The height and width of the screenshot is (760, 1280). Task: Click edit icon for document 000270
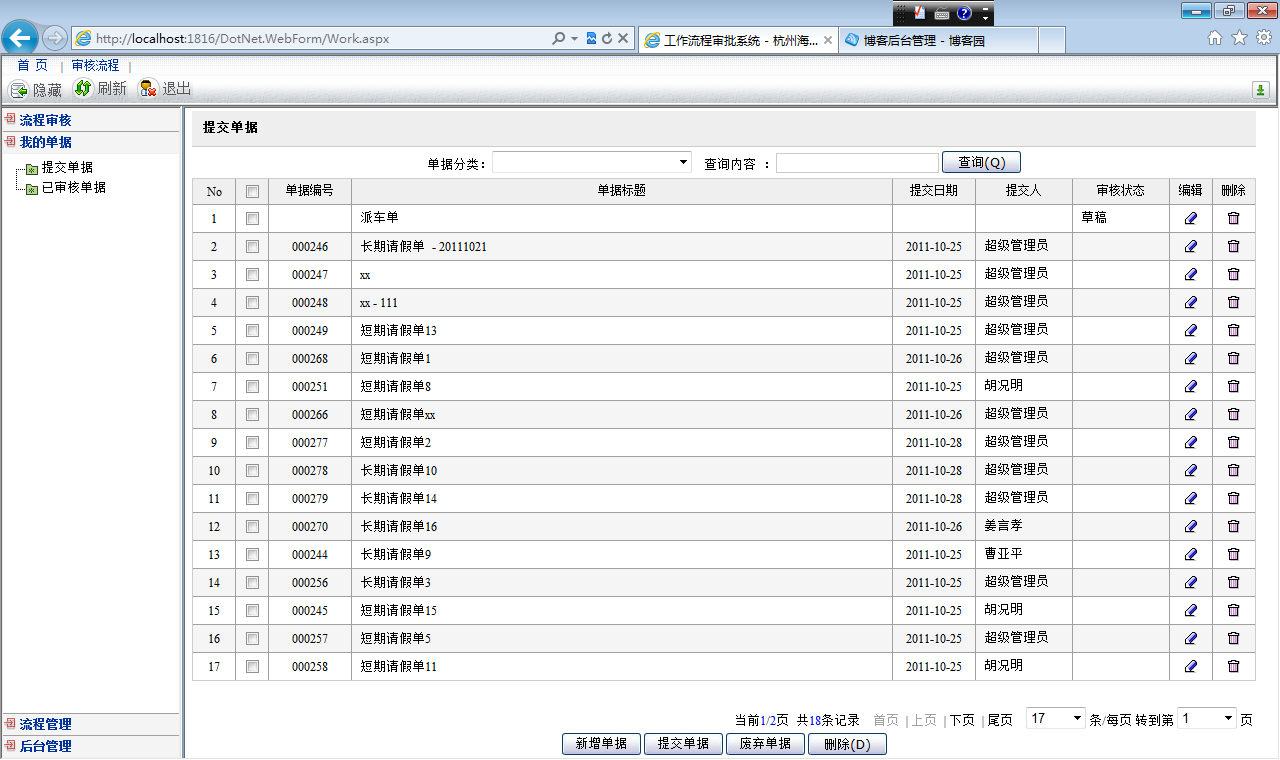[1190, 526]
